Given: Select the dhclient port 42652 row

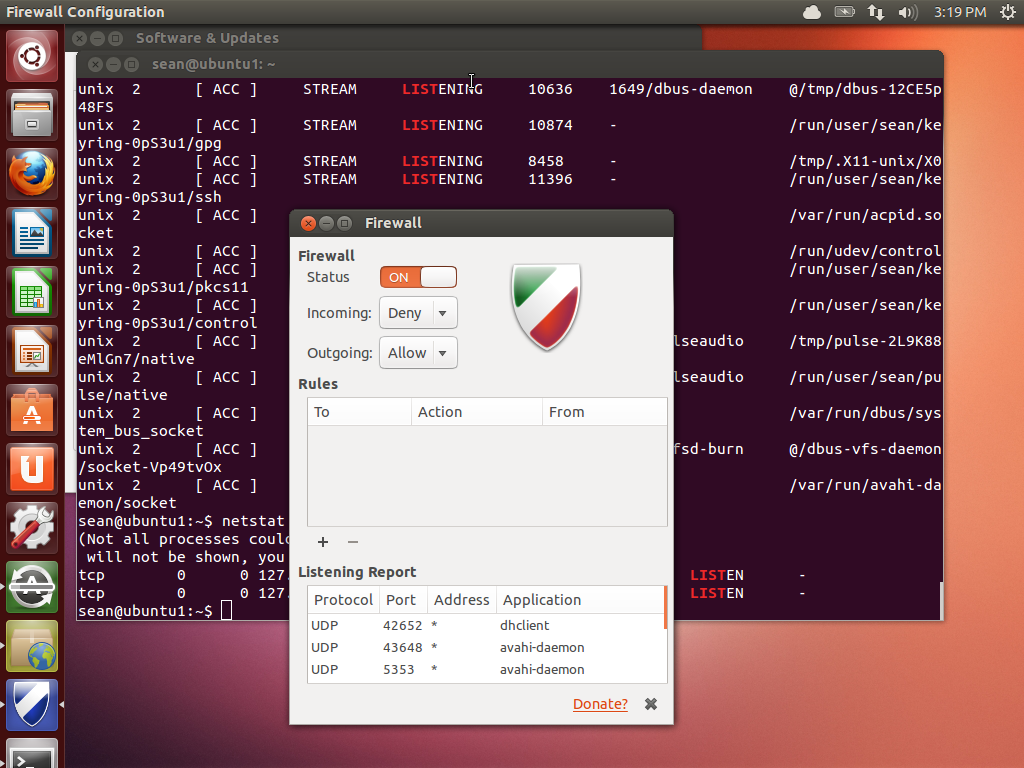Looking at the screenshot, I should [485, 625].
